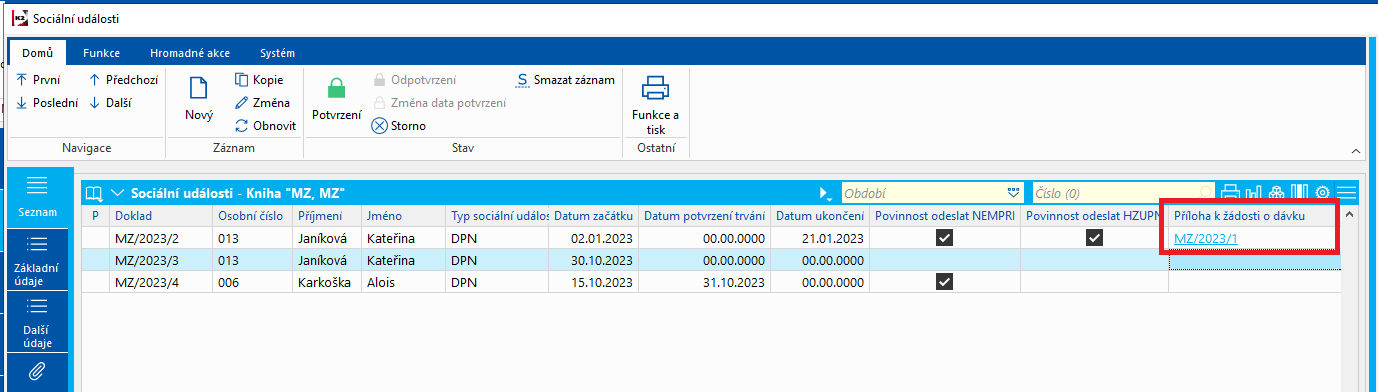Click the Povinnost odeslat NEMPRI column header
The width and height of the screenshot is (1378, 392).
click(944, 216)
